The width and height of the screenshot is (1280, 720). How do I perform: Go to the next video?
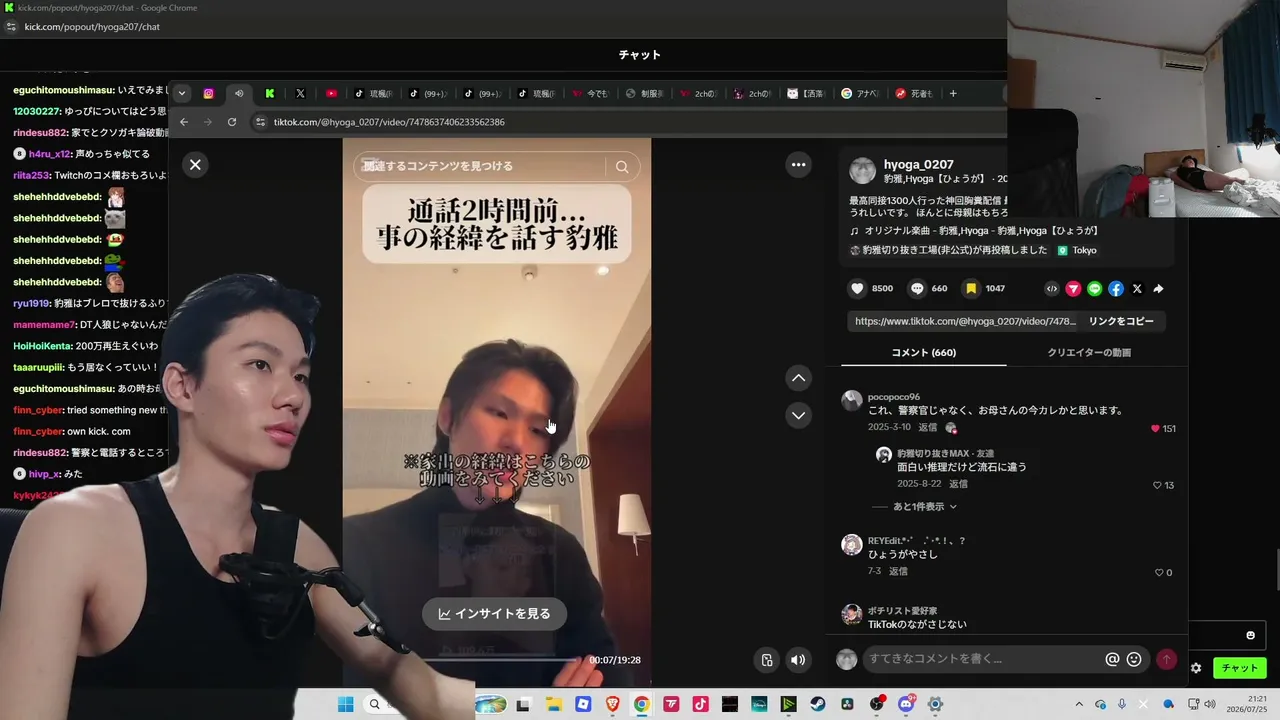pos(798,415)
